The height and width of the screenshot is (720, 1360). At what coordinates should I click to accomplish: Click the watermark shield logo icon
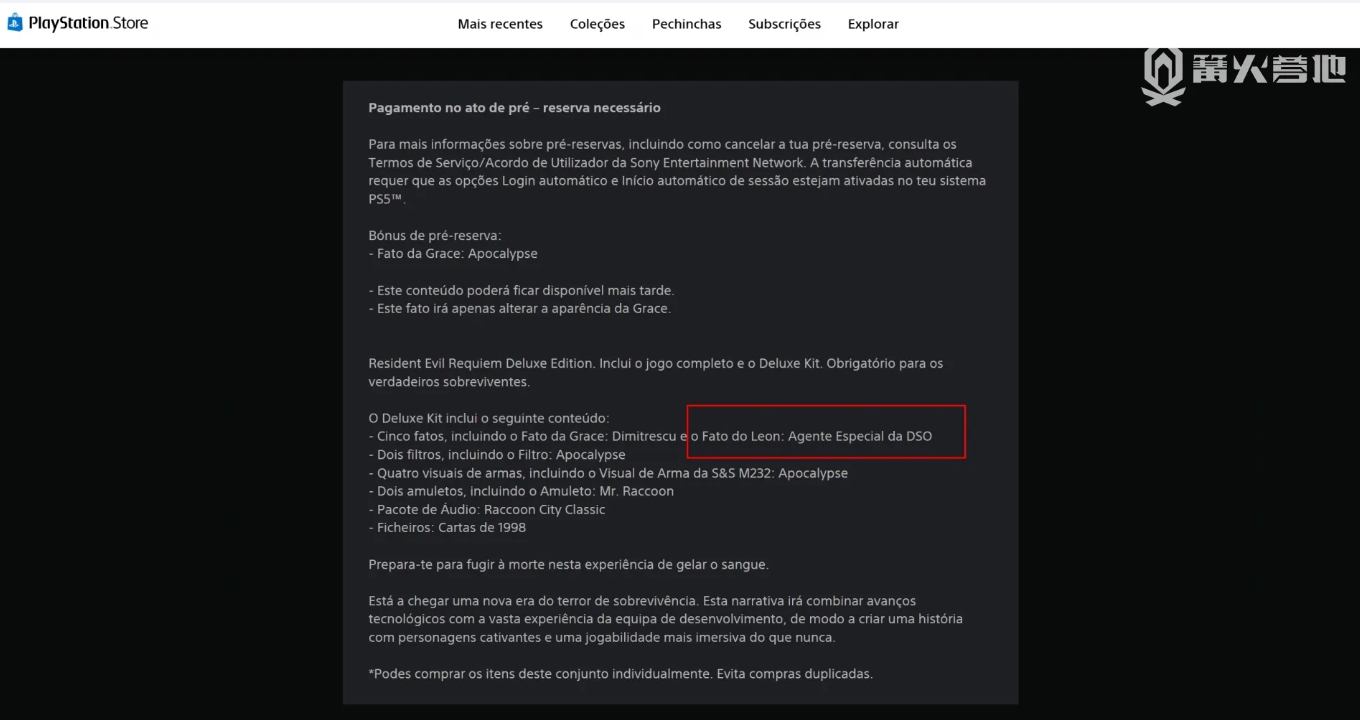click(1164, 76)
